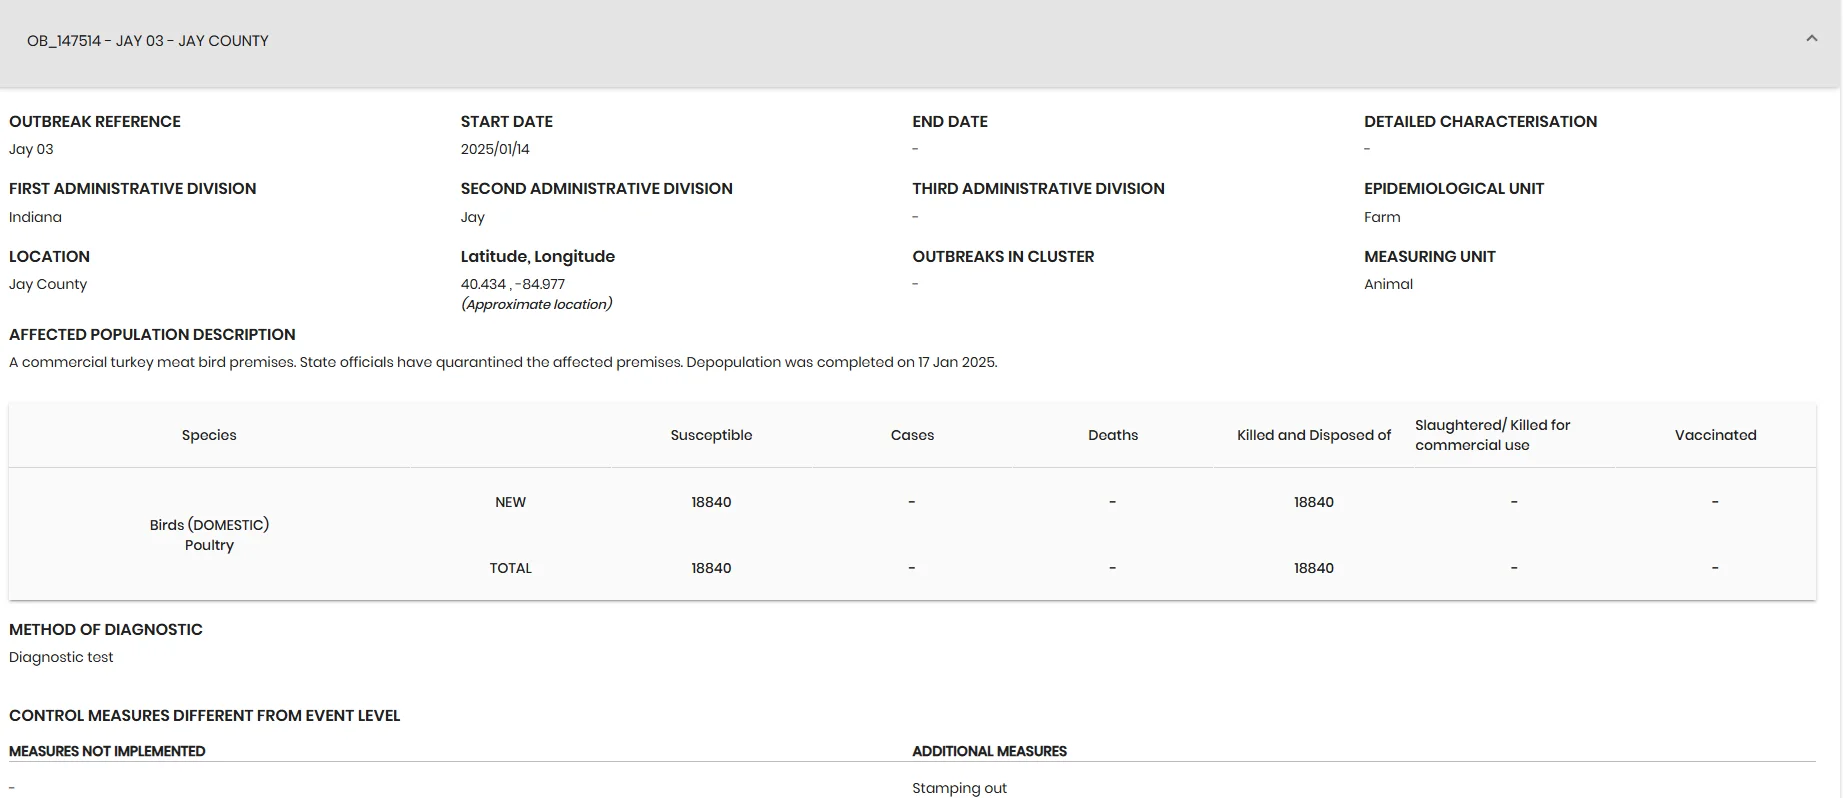Select NEW row Killed and Disposed 18840

pos(1314,502)
